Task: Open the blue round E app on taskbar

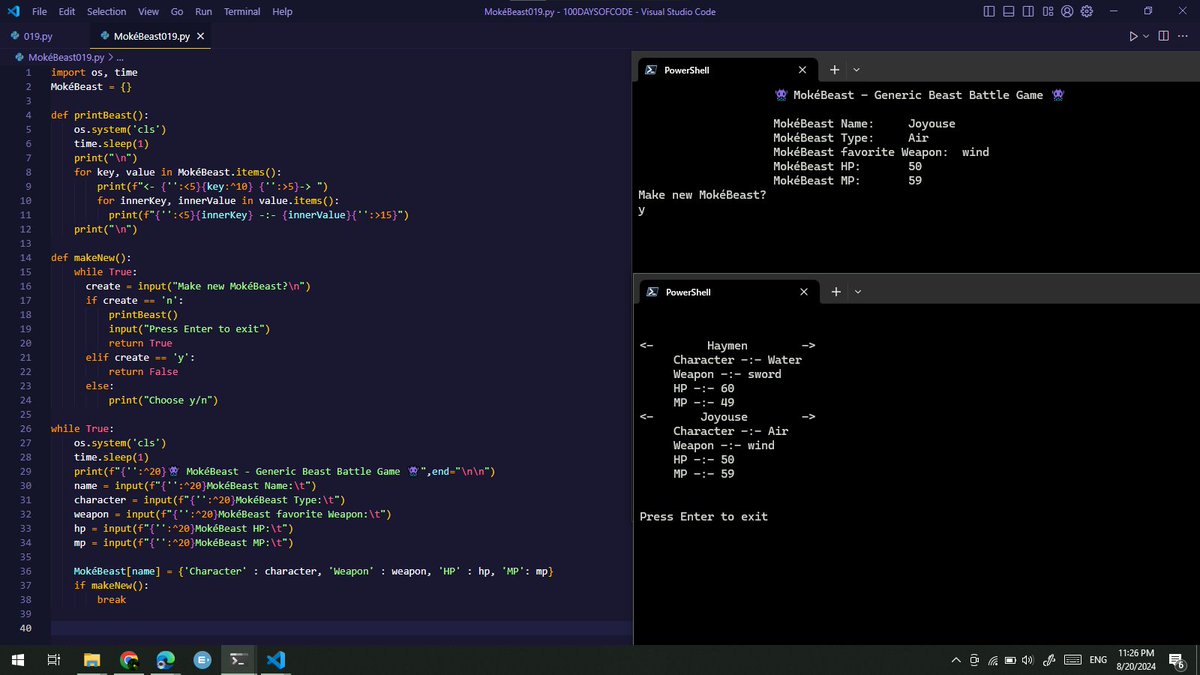Action: [202, 660]
